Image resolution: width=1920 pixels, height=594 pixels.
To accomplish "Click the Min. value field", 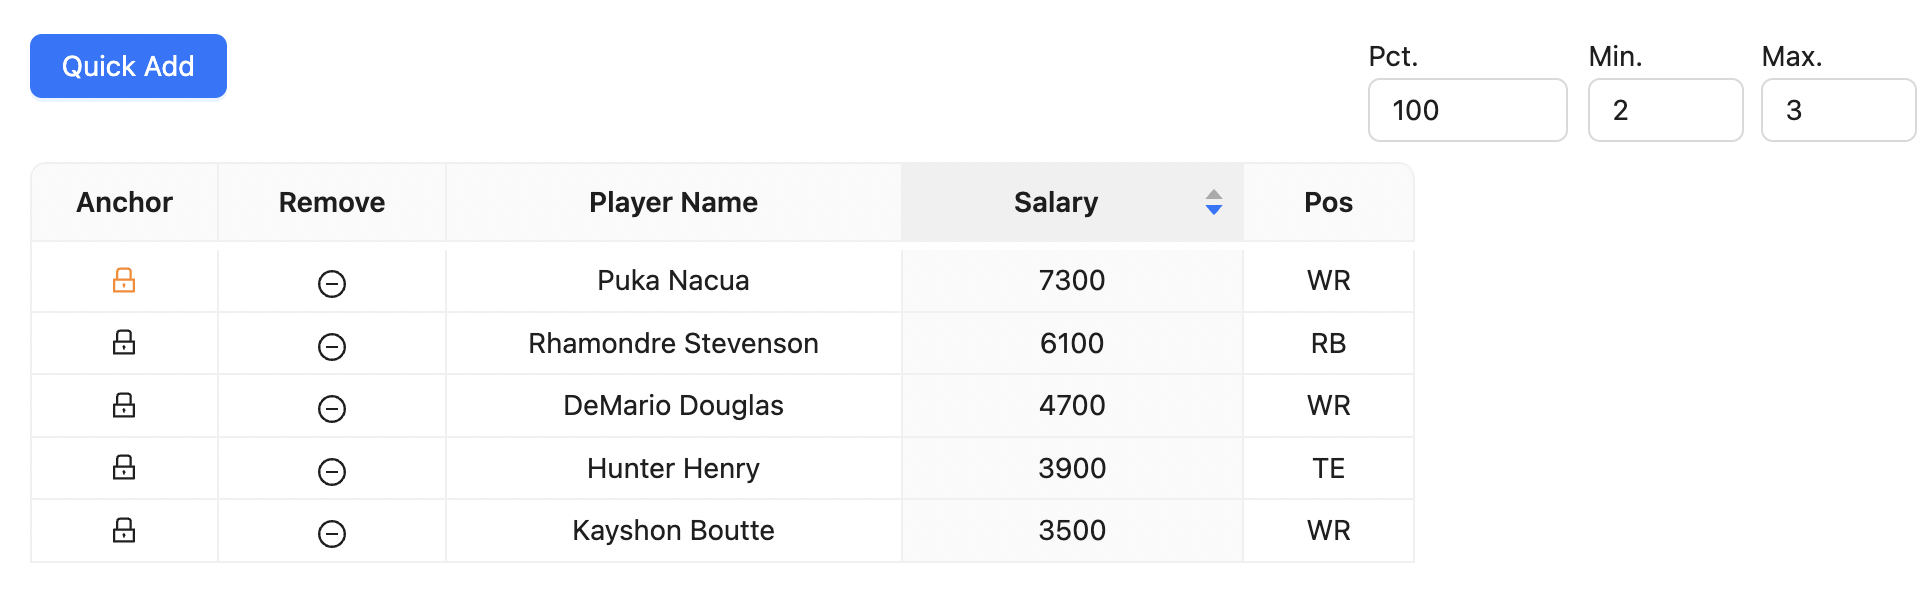I will [1665, 110].
